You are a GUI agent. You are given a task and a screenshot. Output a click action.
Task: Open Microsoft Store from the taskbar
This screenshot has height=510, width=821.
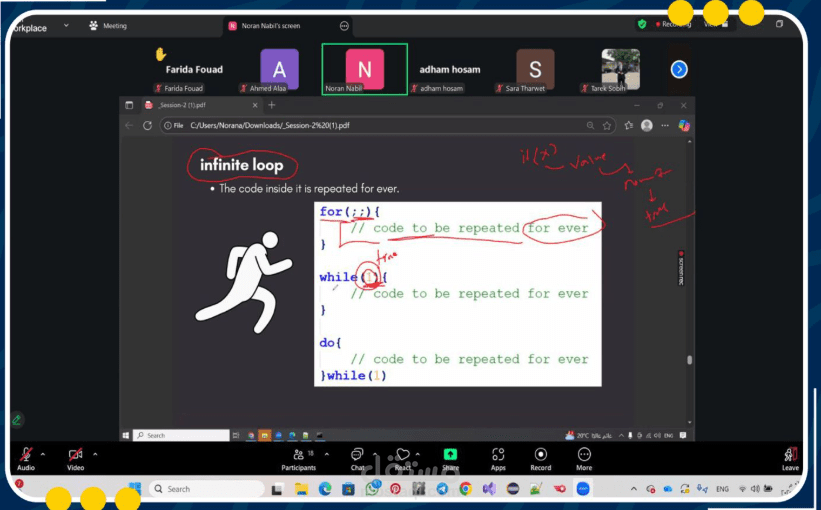tap(348, 489)
